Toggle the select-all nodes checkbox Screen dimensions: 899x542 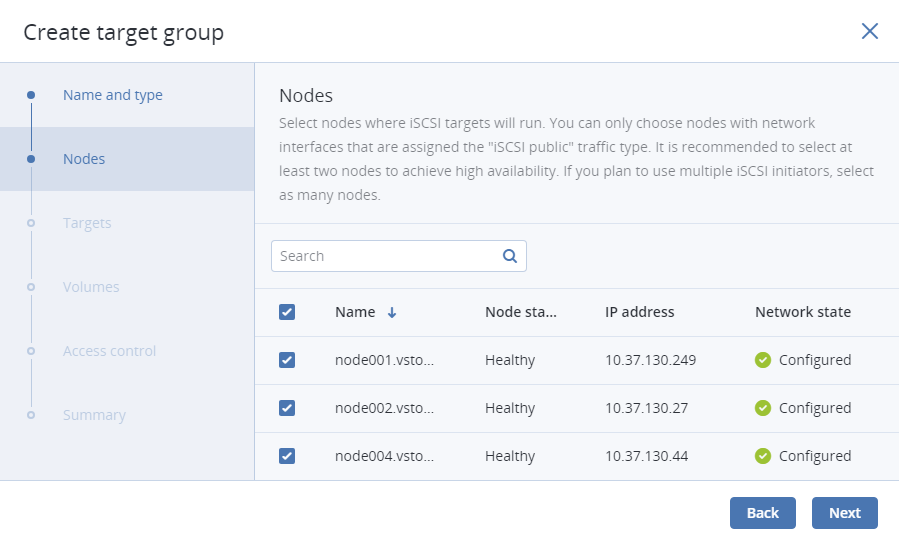click(287, 312)
